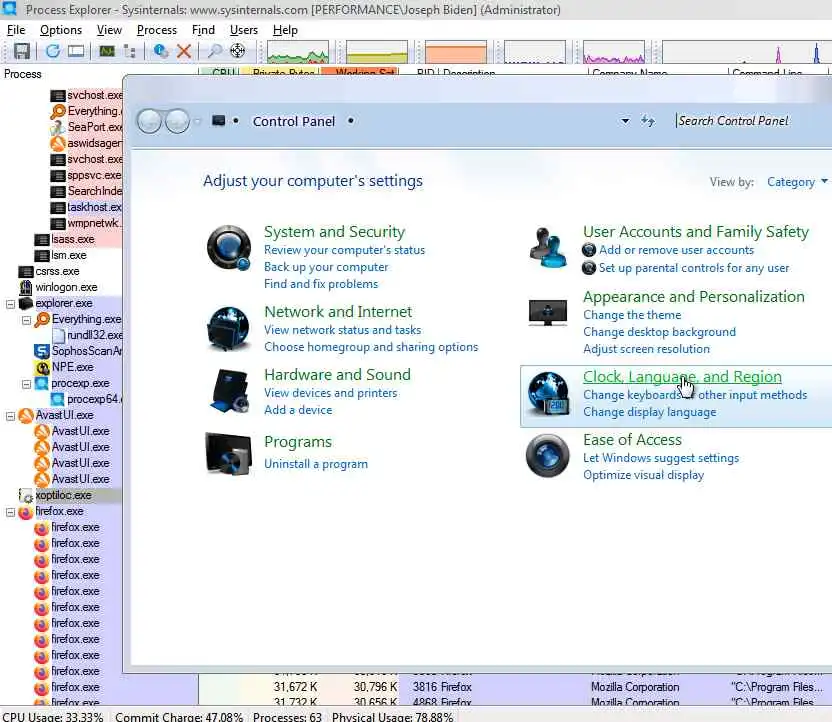832x722 pixels.
Task: Click the Hardware and Sound printer icon
Action: (x=230, y=391)
